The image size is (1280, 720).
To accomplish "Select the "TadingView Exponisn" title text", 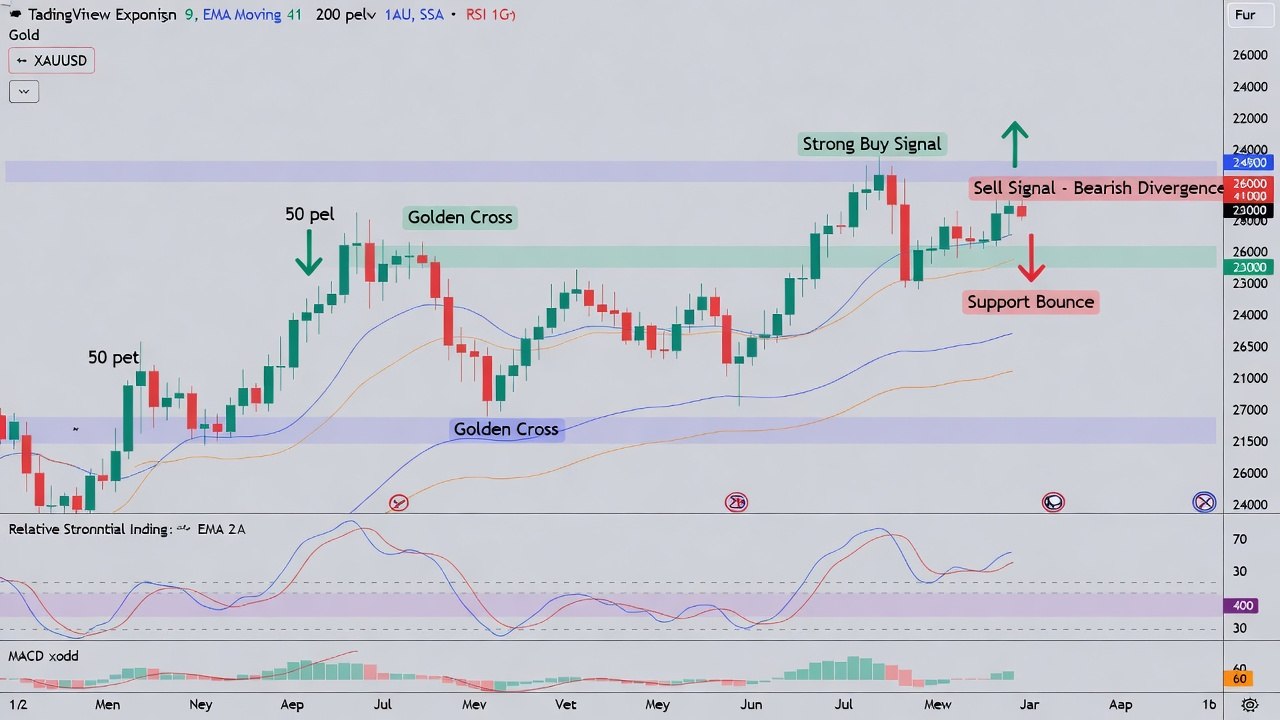I will pos(102,15).
